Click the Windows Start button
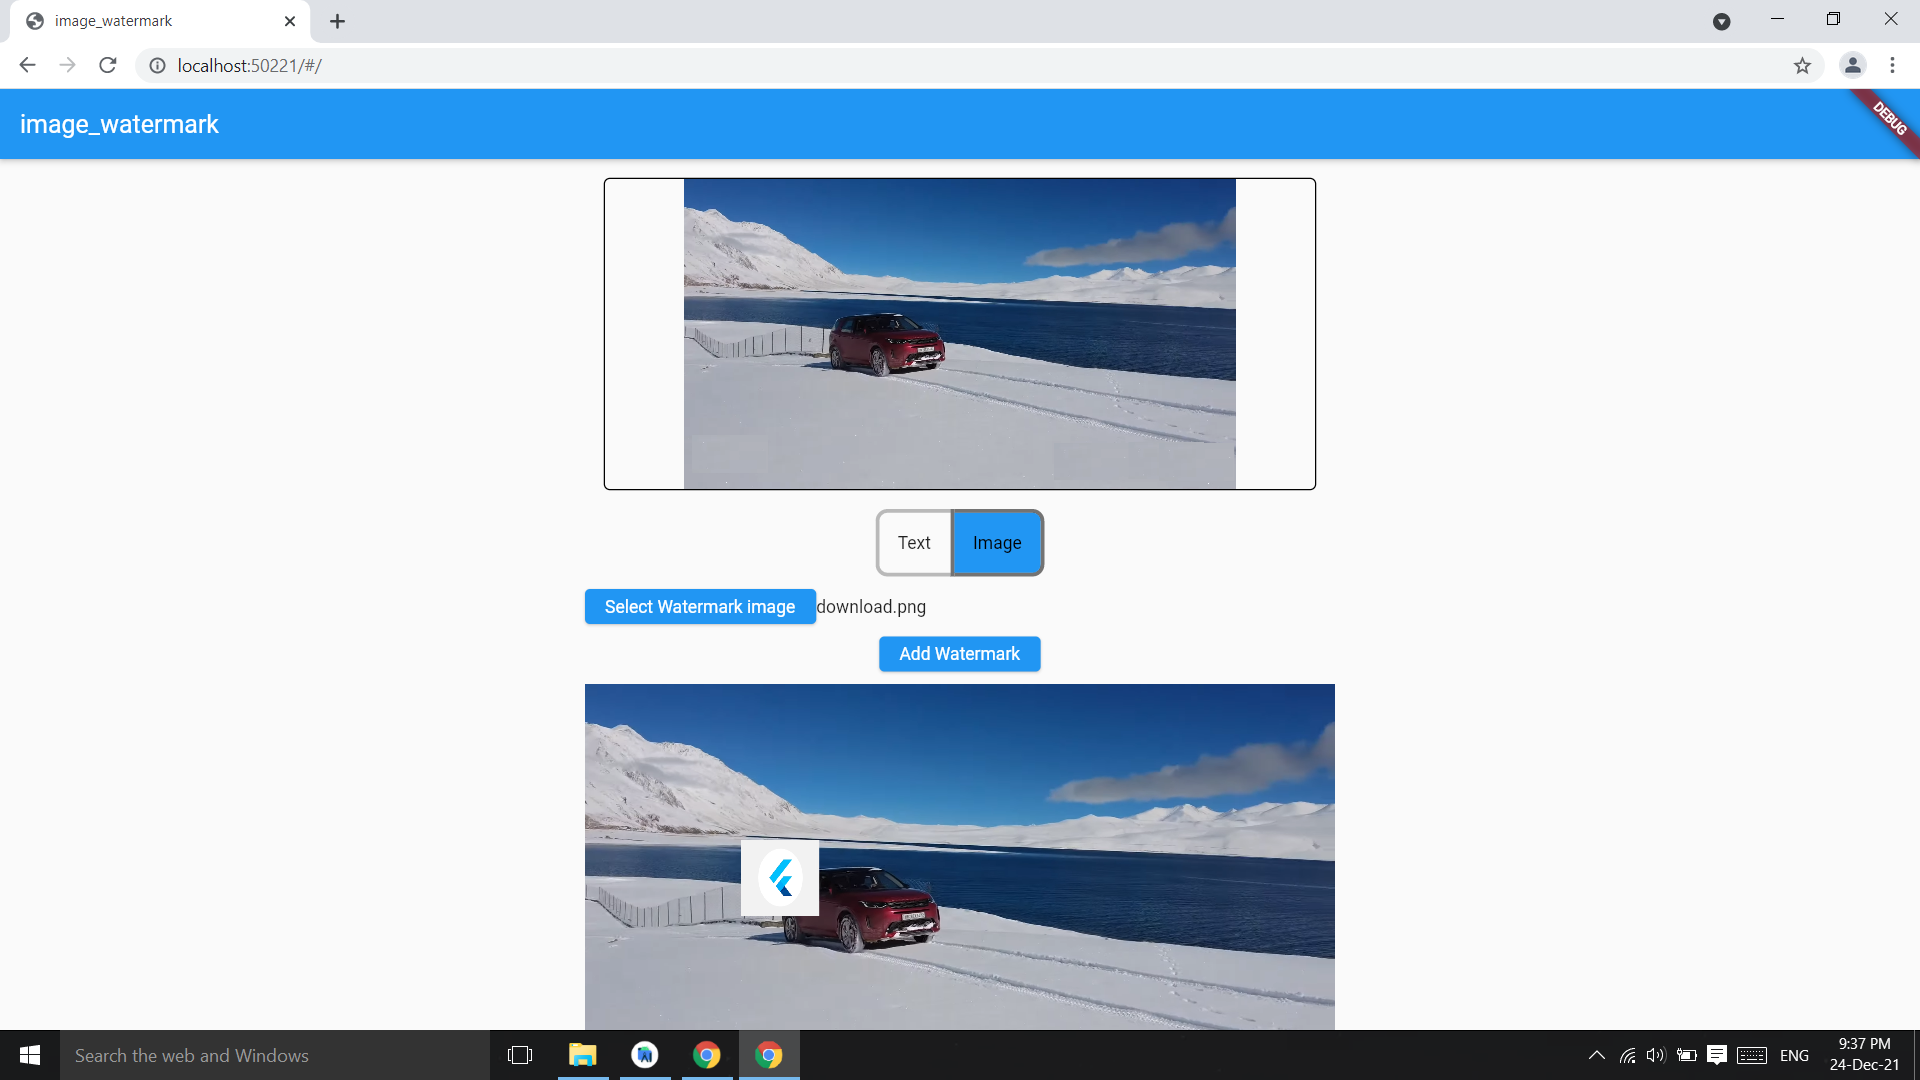1920x1080 pixels. click(x=29, y=1055)
